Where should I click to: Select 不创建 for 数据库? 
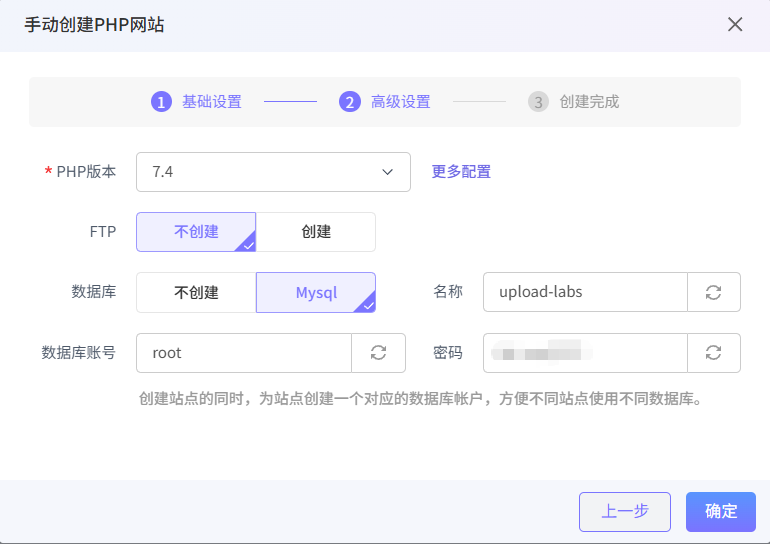coord(196,292)
